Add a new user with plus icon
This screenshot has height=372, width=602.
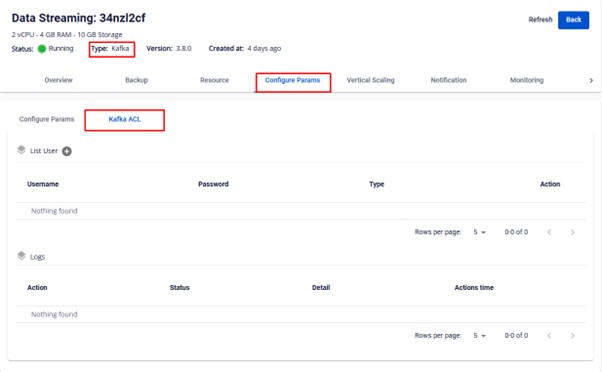click(x=67, y=151)
